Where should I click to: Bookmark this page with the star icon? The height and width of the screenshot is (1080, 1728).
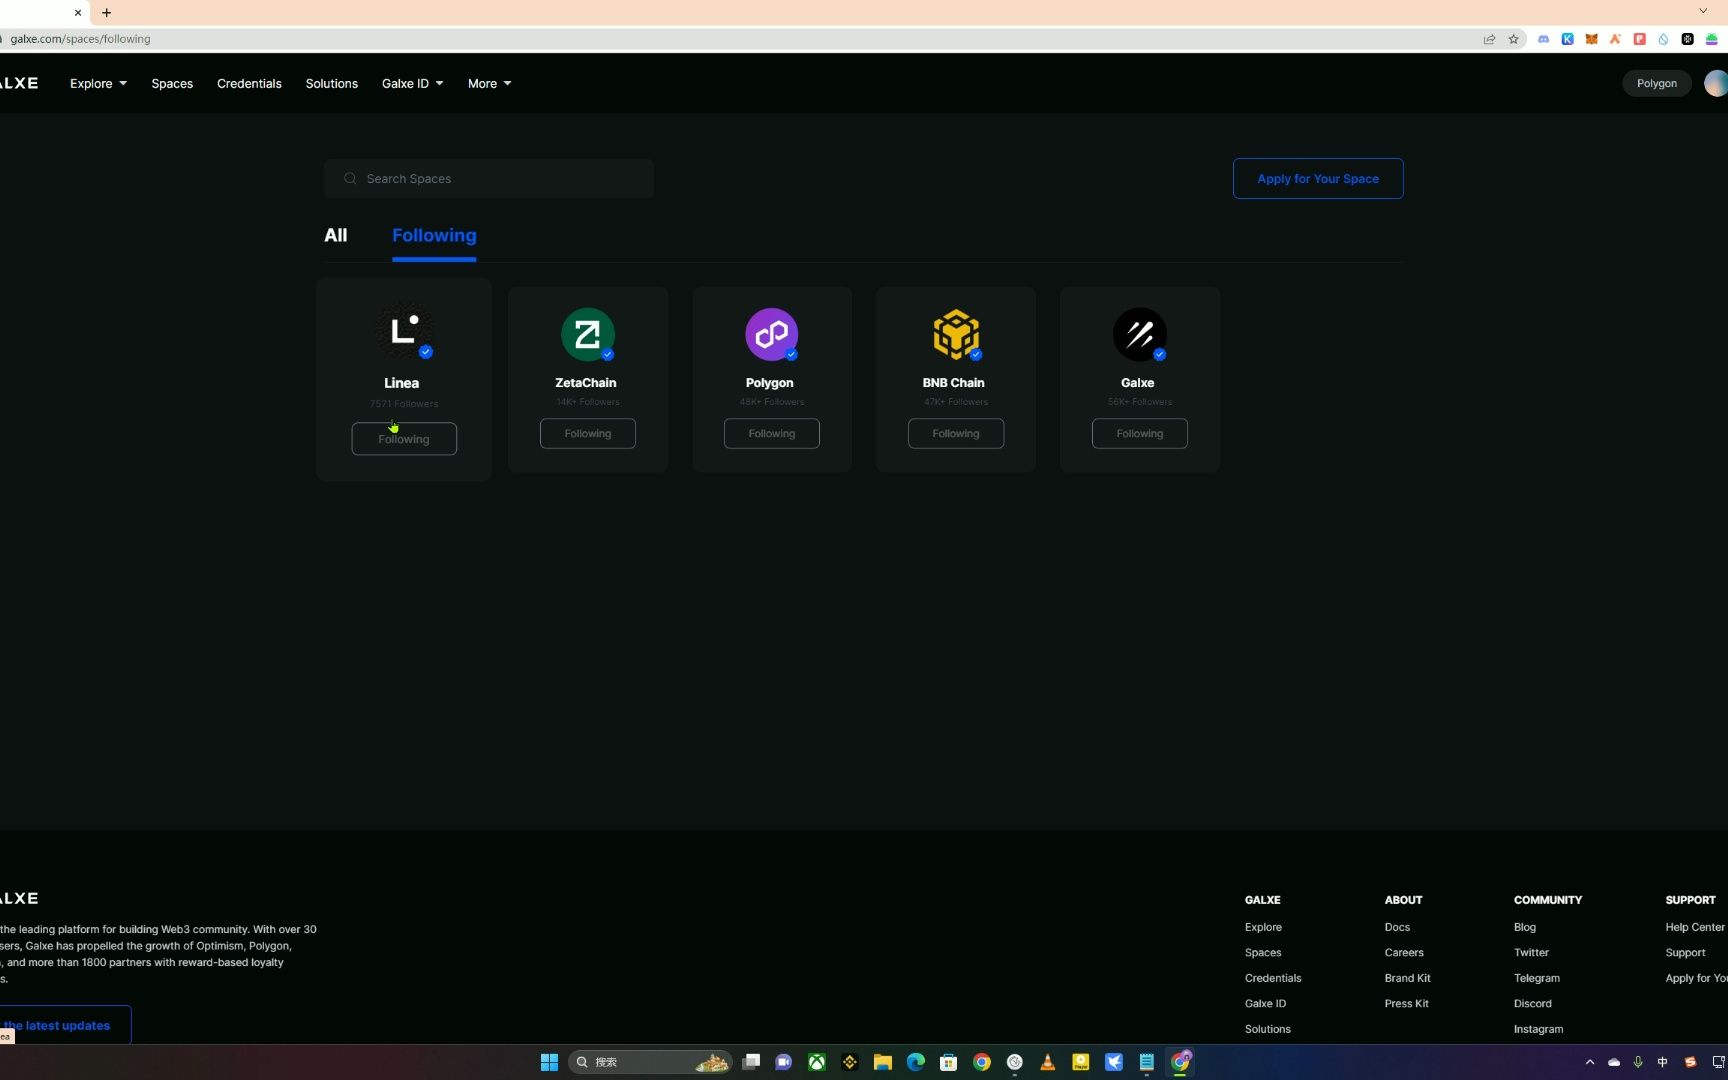(1514, 39)
